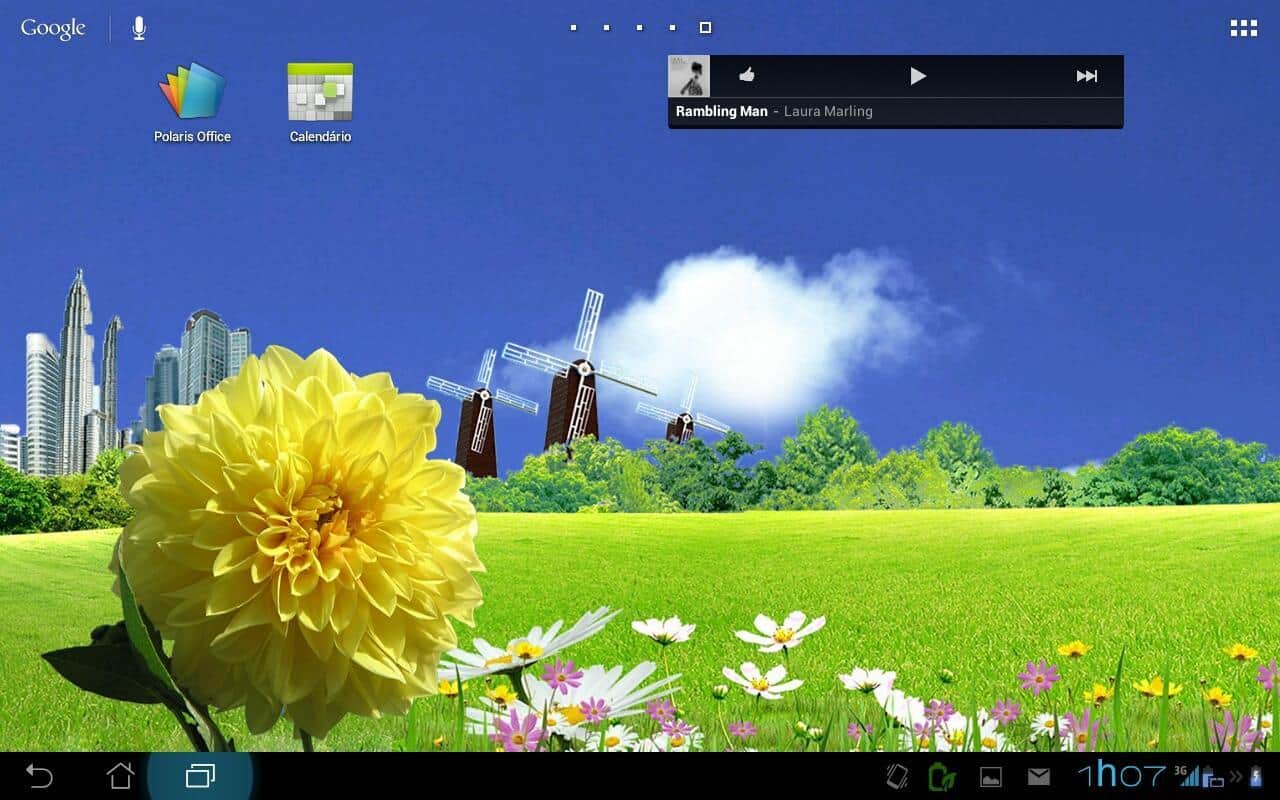
Task: Go to Home screen button
Action: (x=120, y=775)
